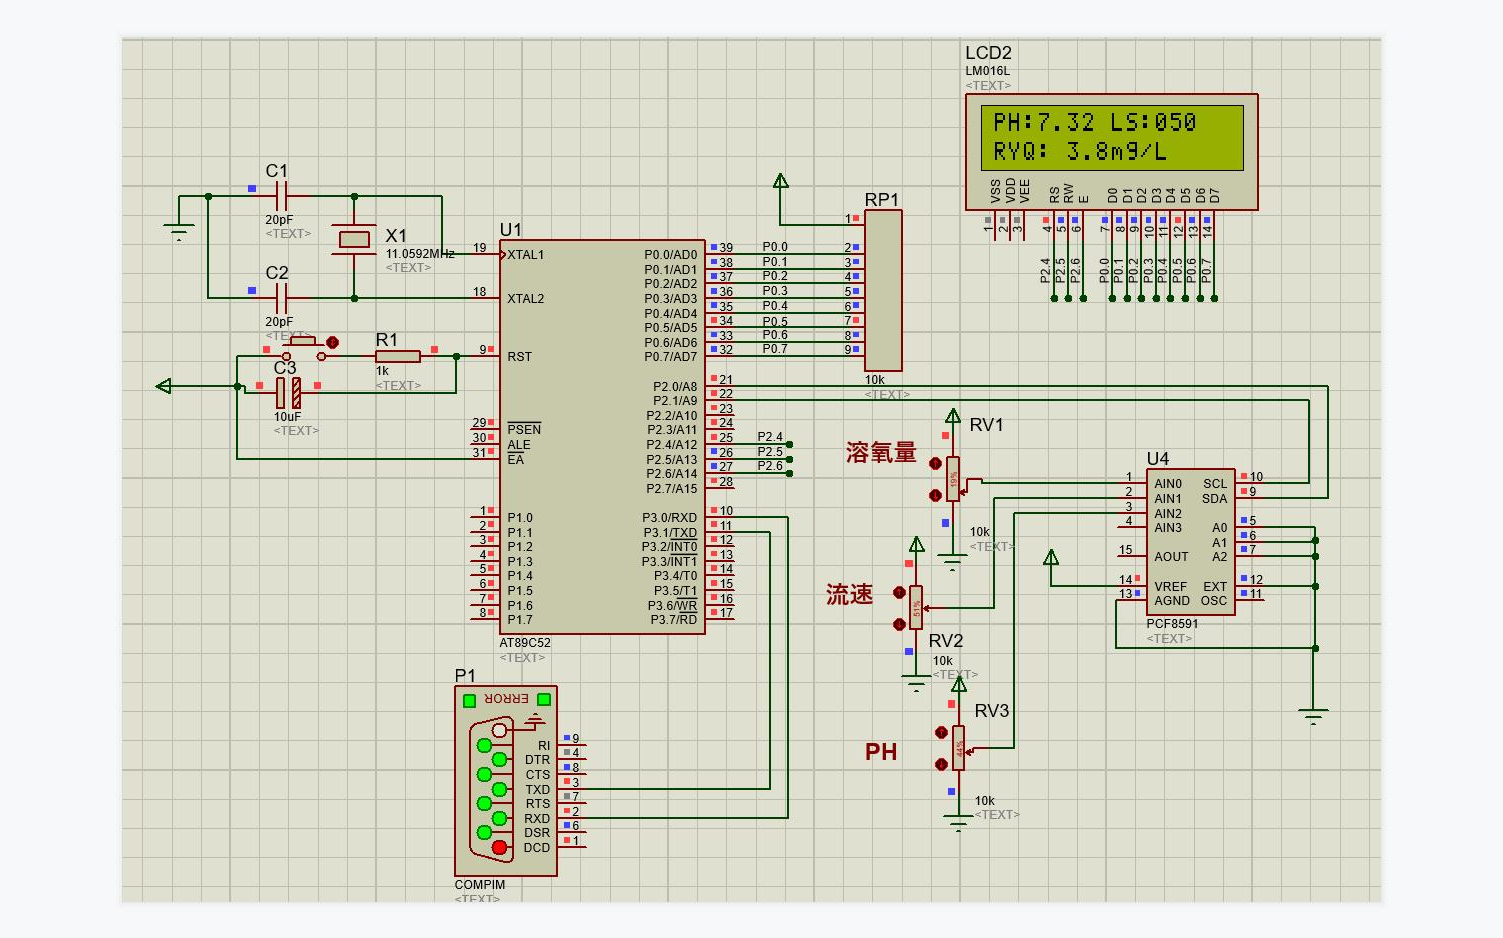The image size is (1503, 938).
Task: Click the red DCD indicator on COMPIM
Action: tap(500, 848)
